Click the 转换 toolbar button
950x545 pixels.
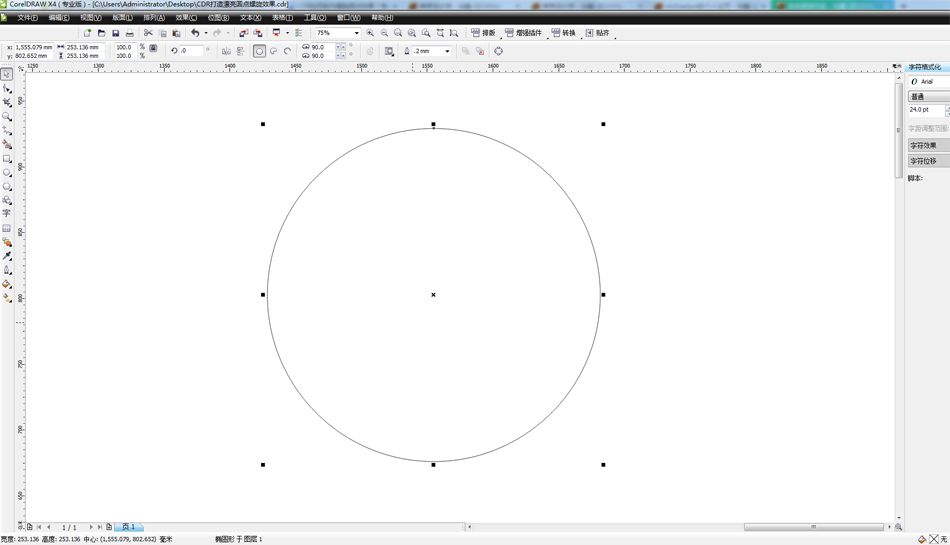[564, 33]
